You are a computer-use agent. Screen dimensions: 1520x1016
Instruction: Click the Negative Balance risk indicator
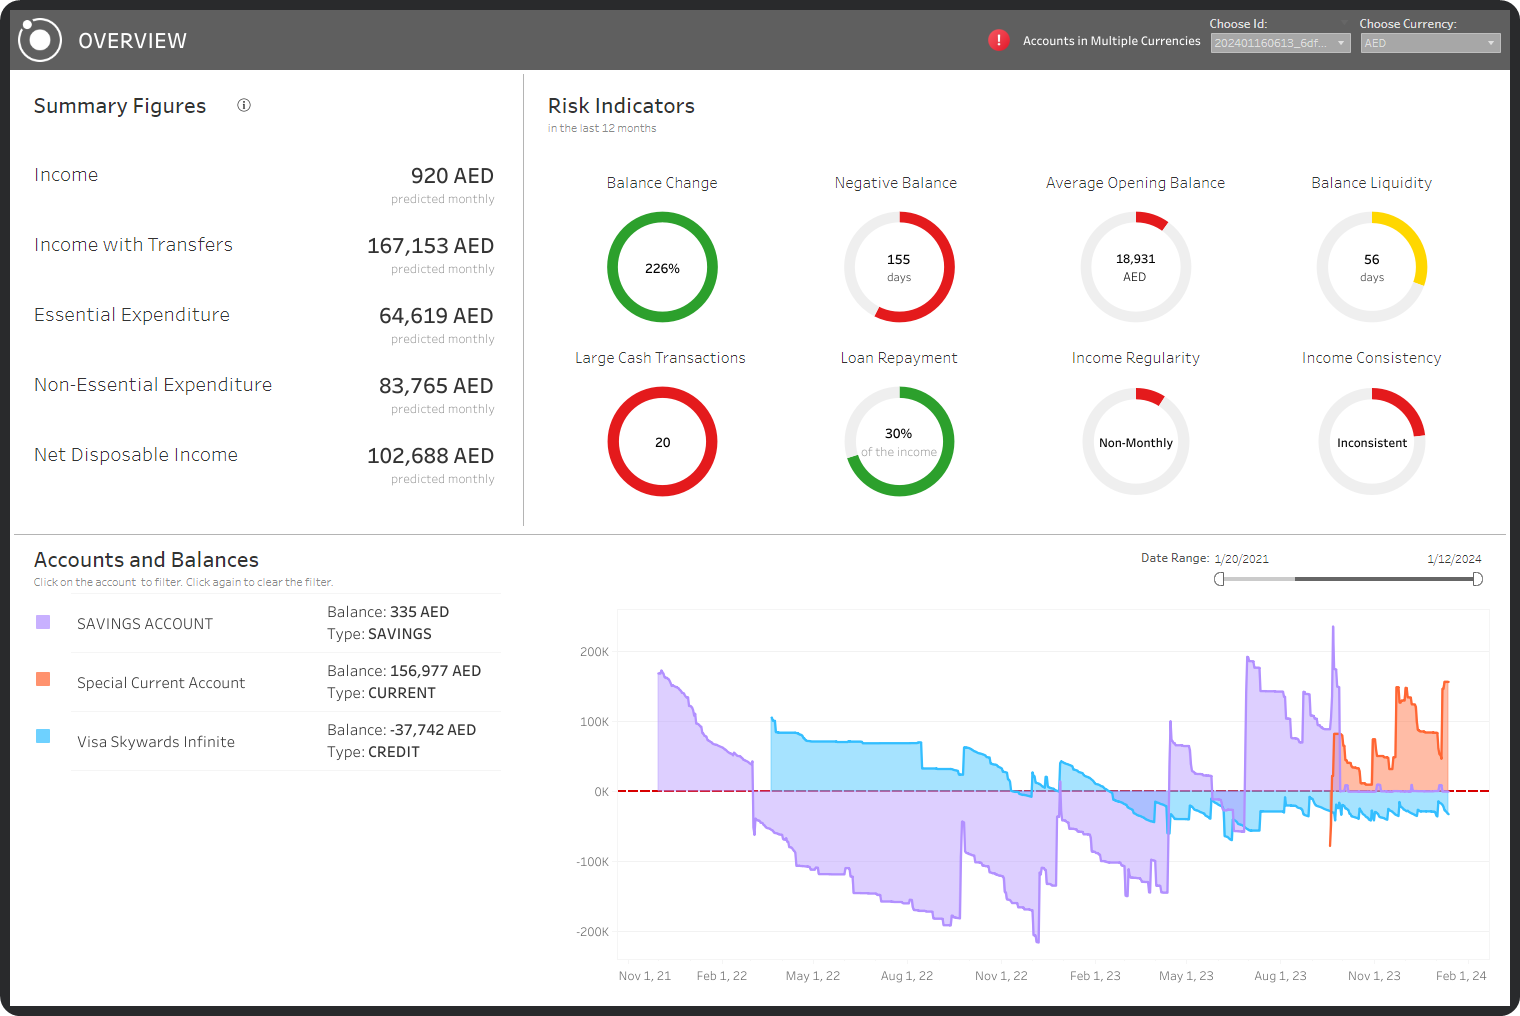898,267
